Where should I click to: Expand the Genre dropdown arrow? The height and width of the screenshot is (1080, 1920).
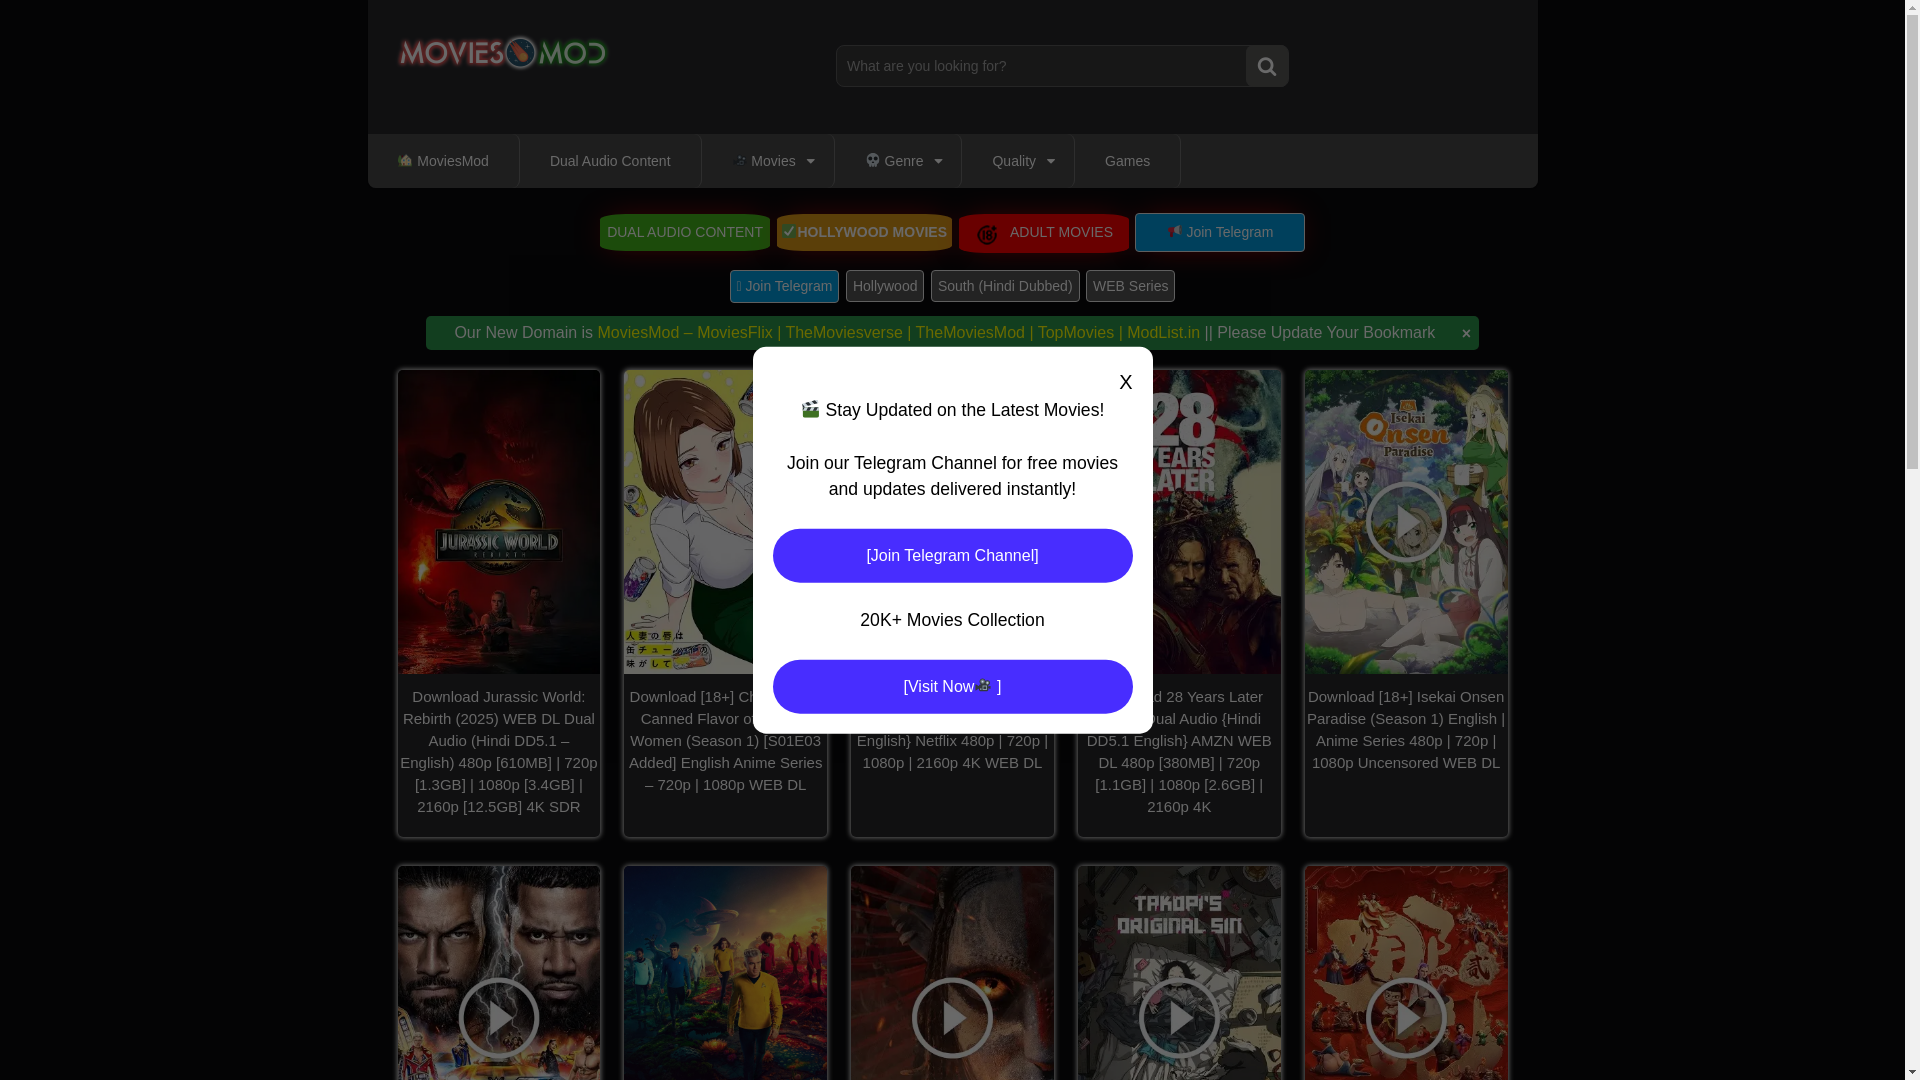click(938, 161)
